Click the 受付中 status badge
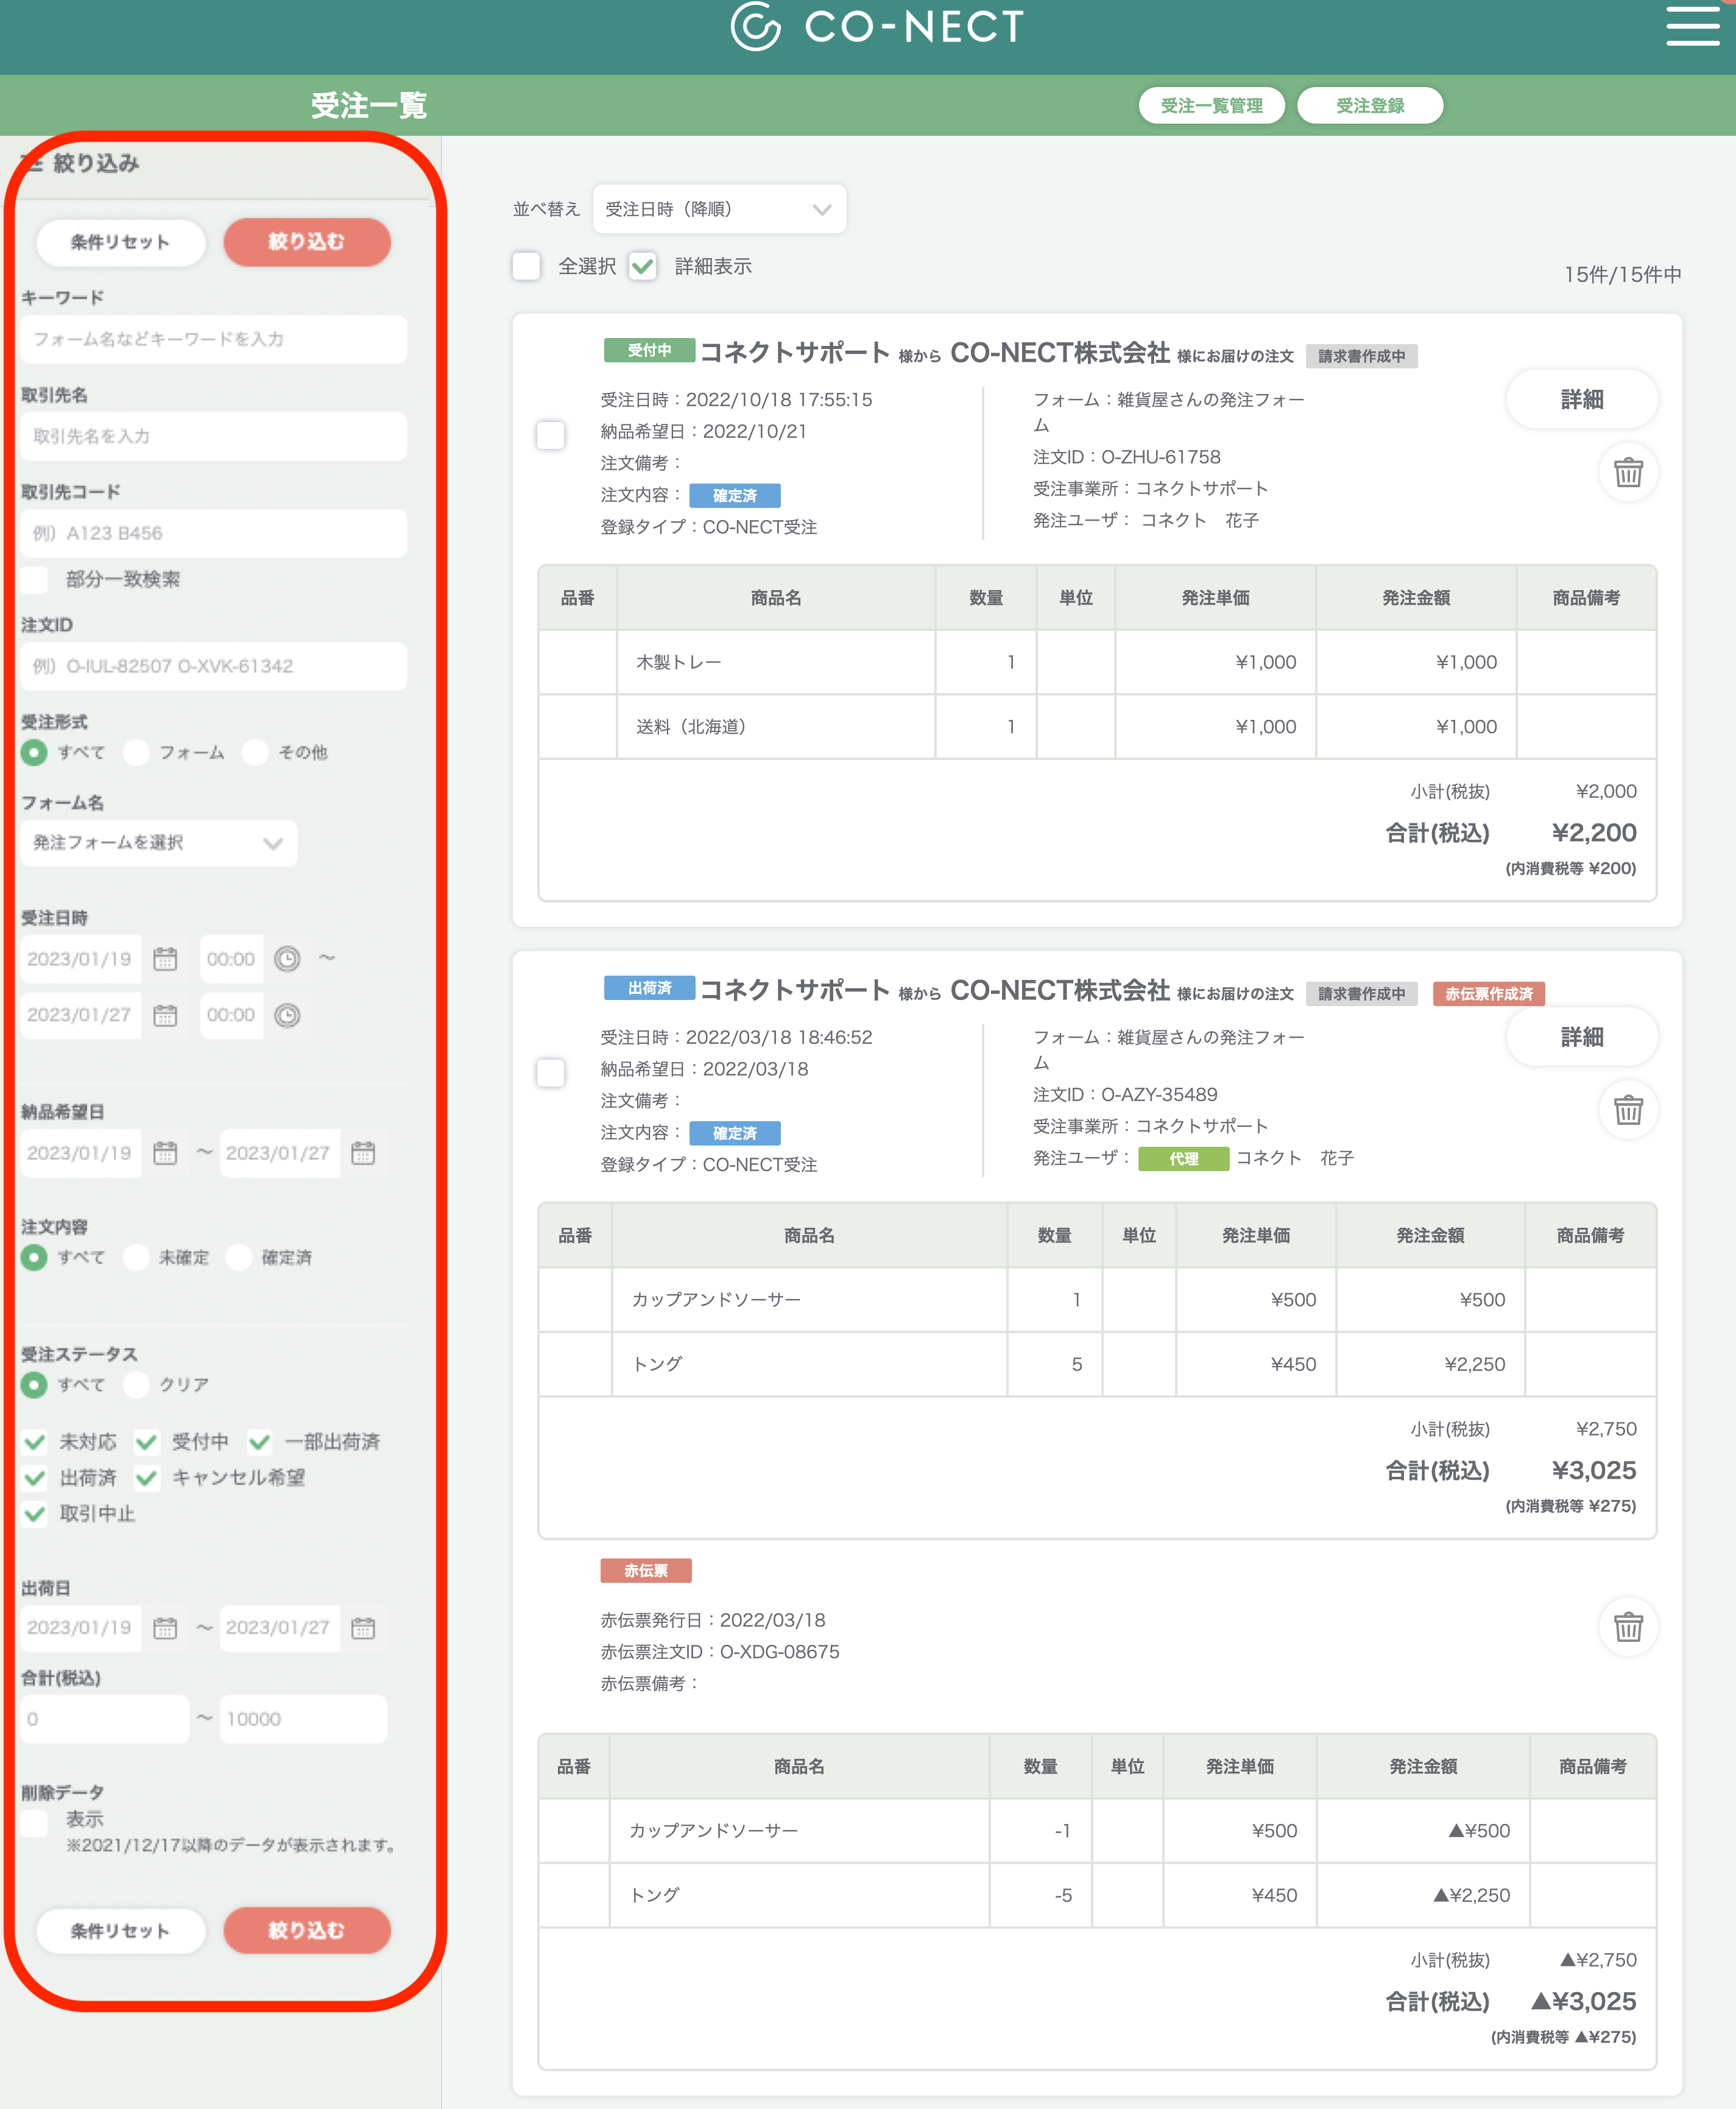Image resolution: width=1736 pixels, height=2109 pixels. point(649,350)
